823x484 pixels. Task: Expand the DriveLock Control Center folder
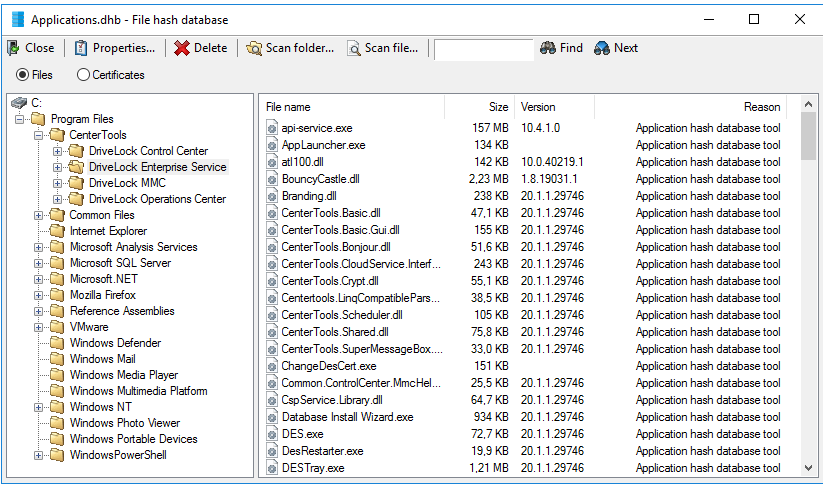click(x=57, y=151)
